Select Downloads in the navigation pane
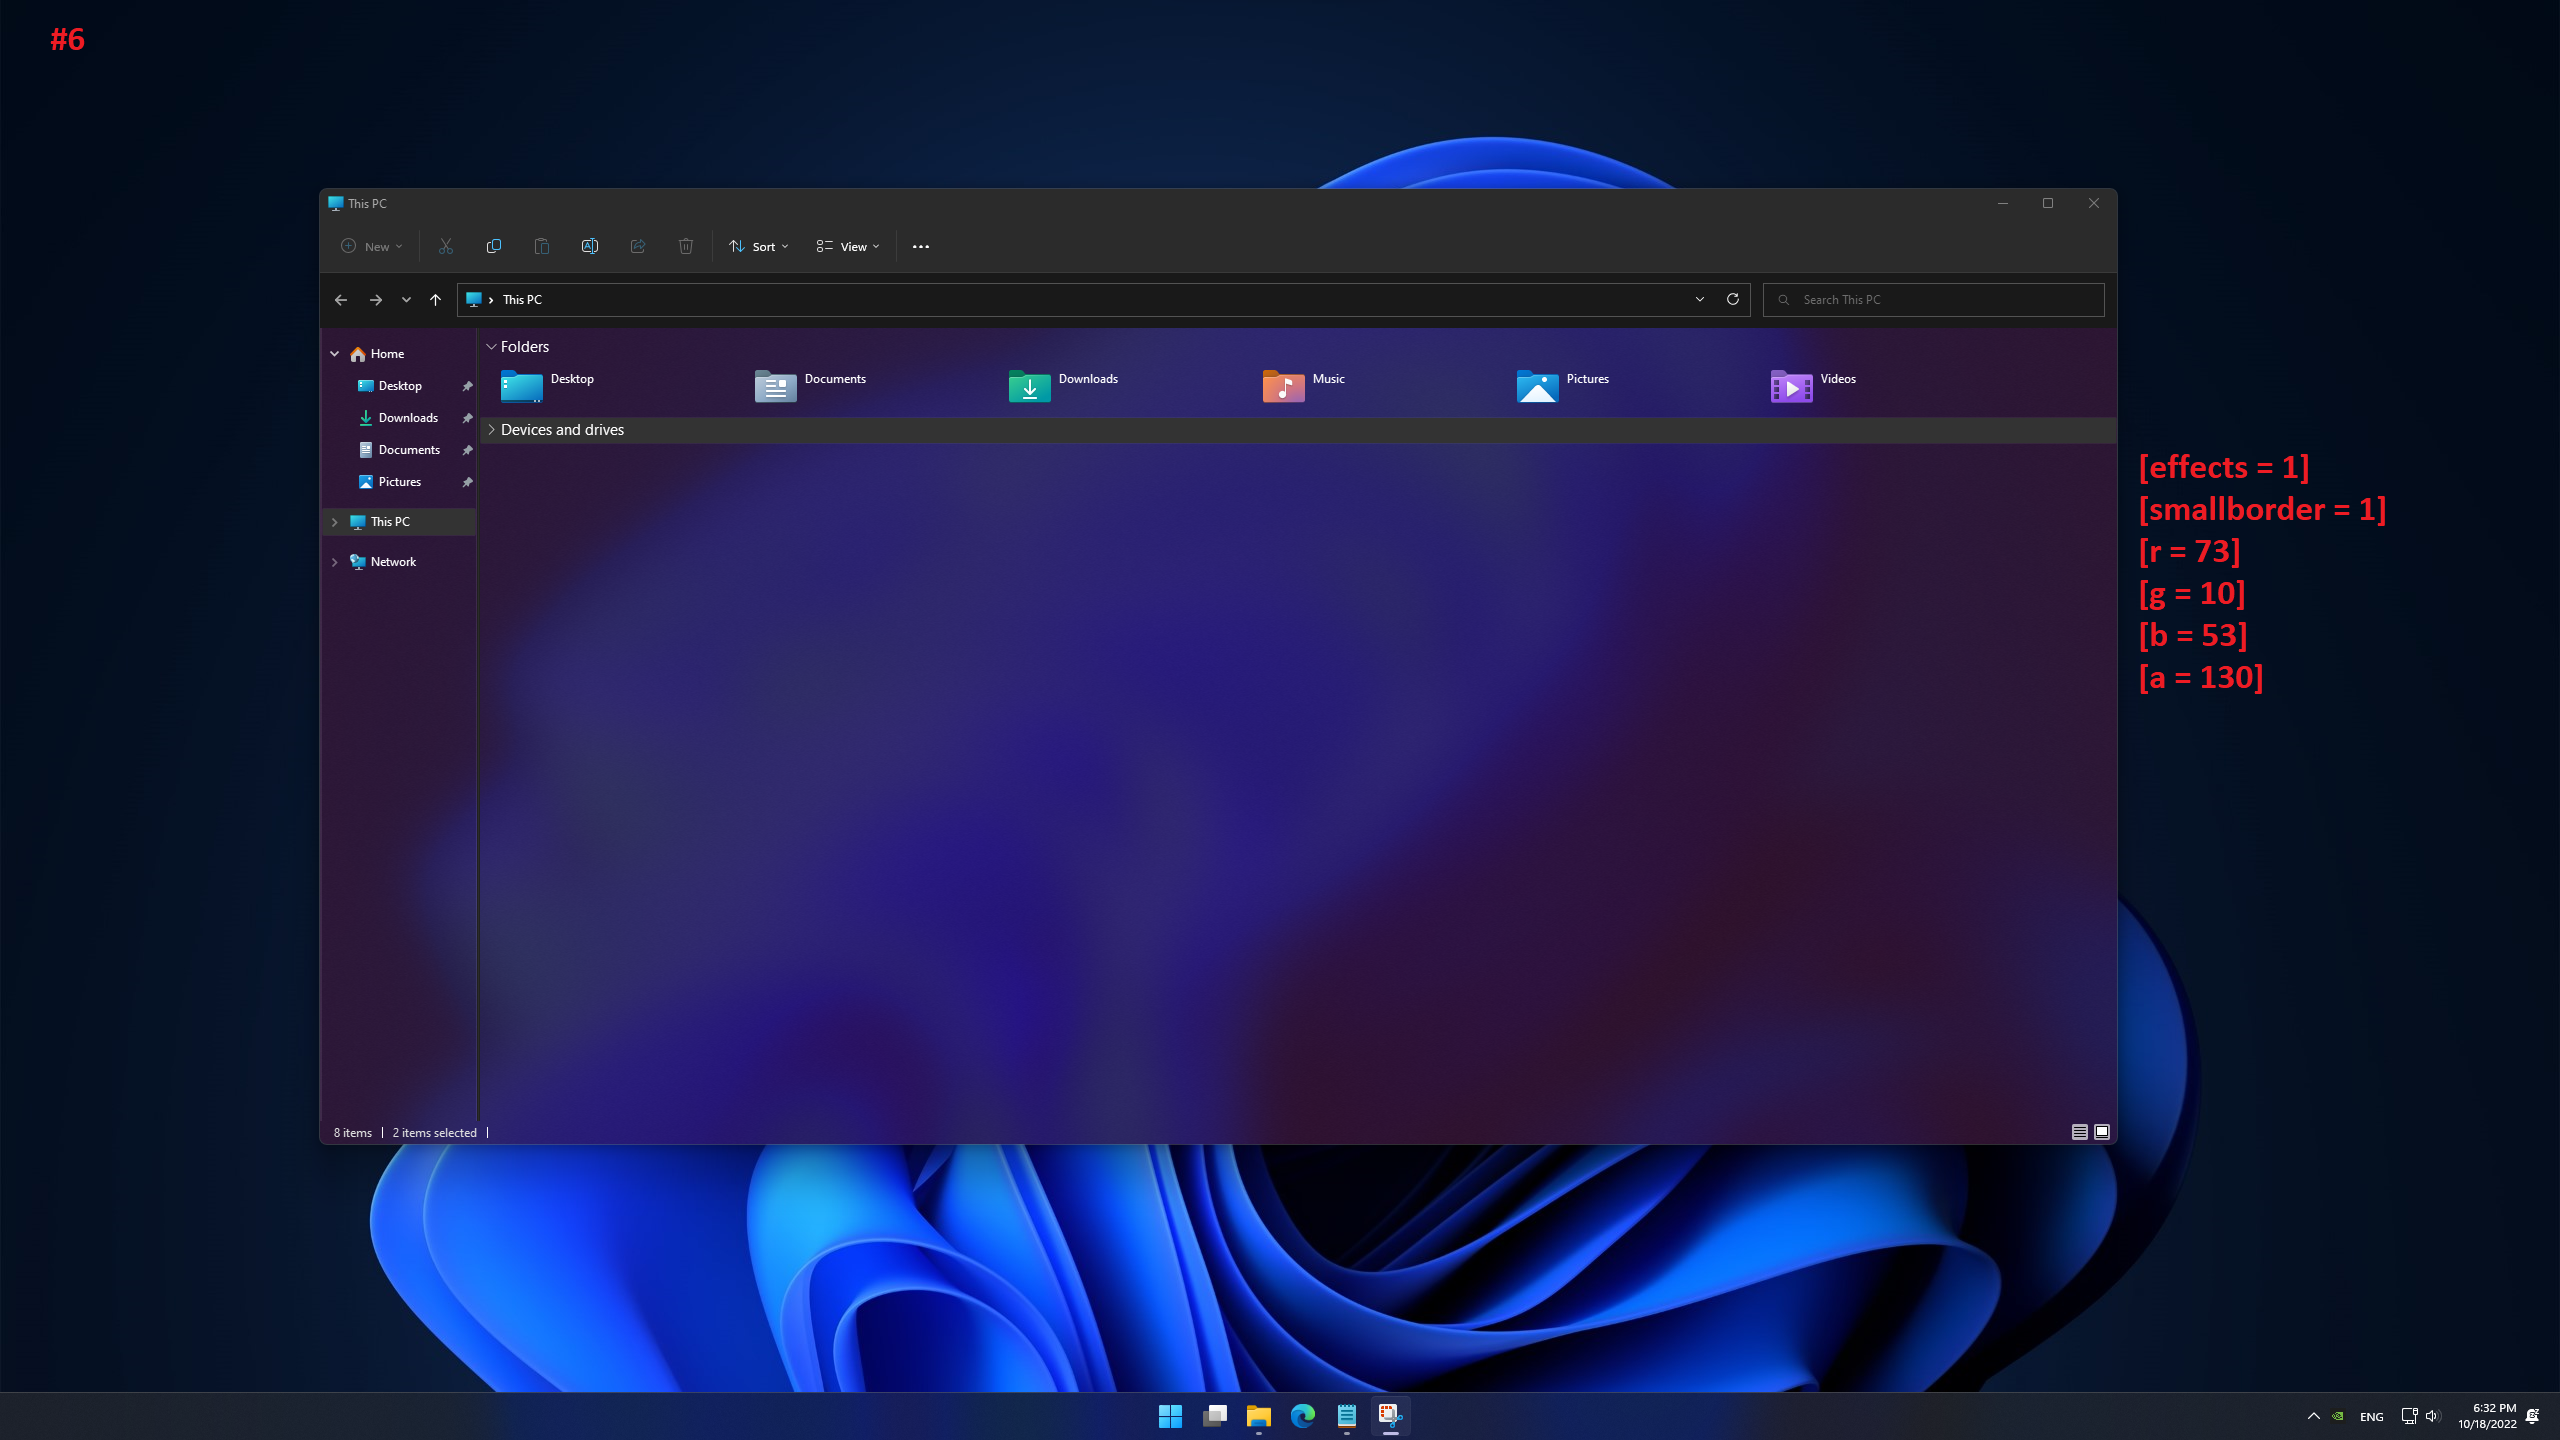Image resolution: width=2560 pixels, height=1440 pixels. (400, 418)
